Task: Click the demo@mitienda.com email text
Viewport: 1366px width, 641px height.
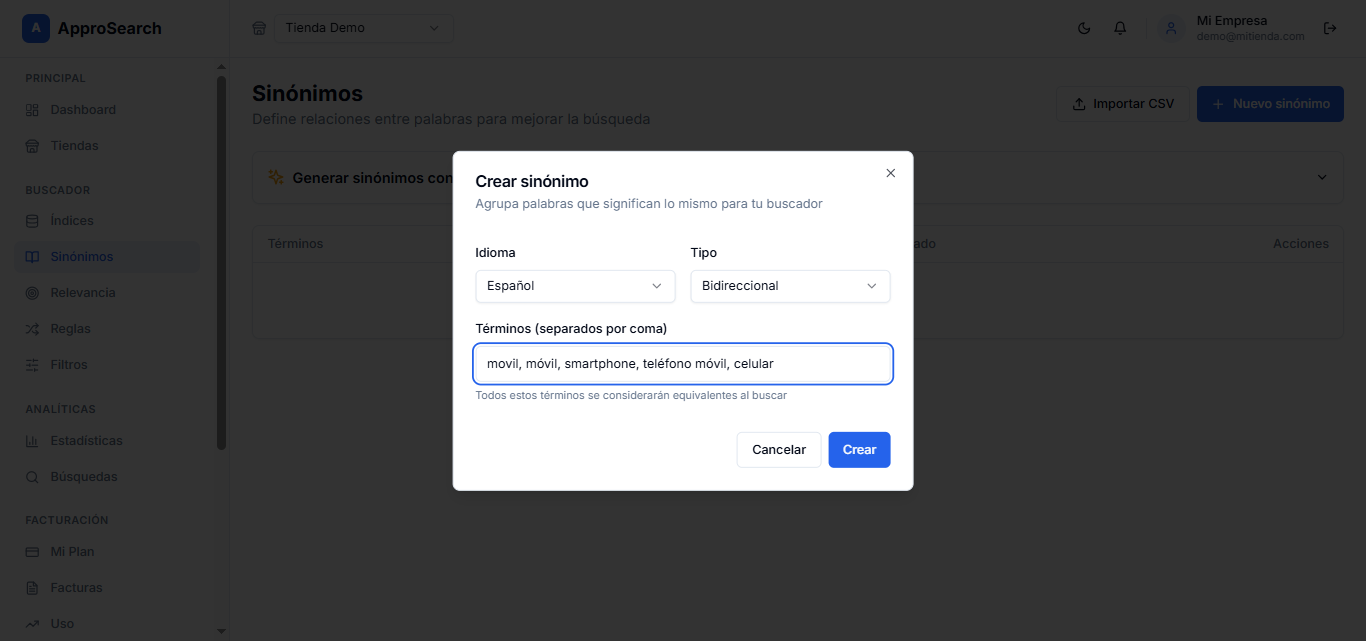Action: point(1250,36)
